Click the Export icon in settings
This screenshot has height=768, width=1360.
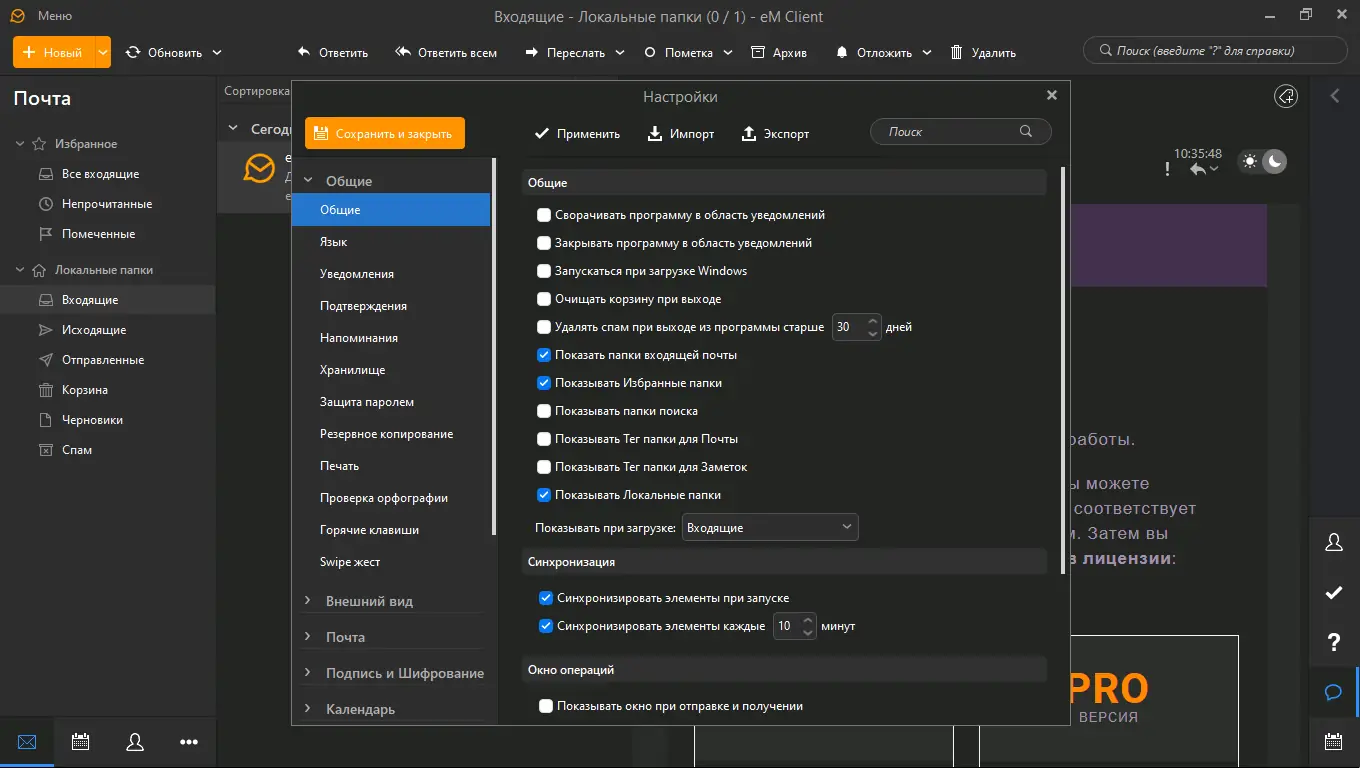[749, 133]
